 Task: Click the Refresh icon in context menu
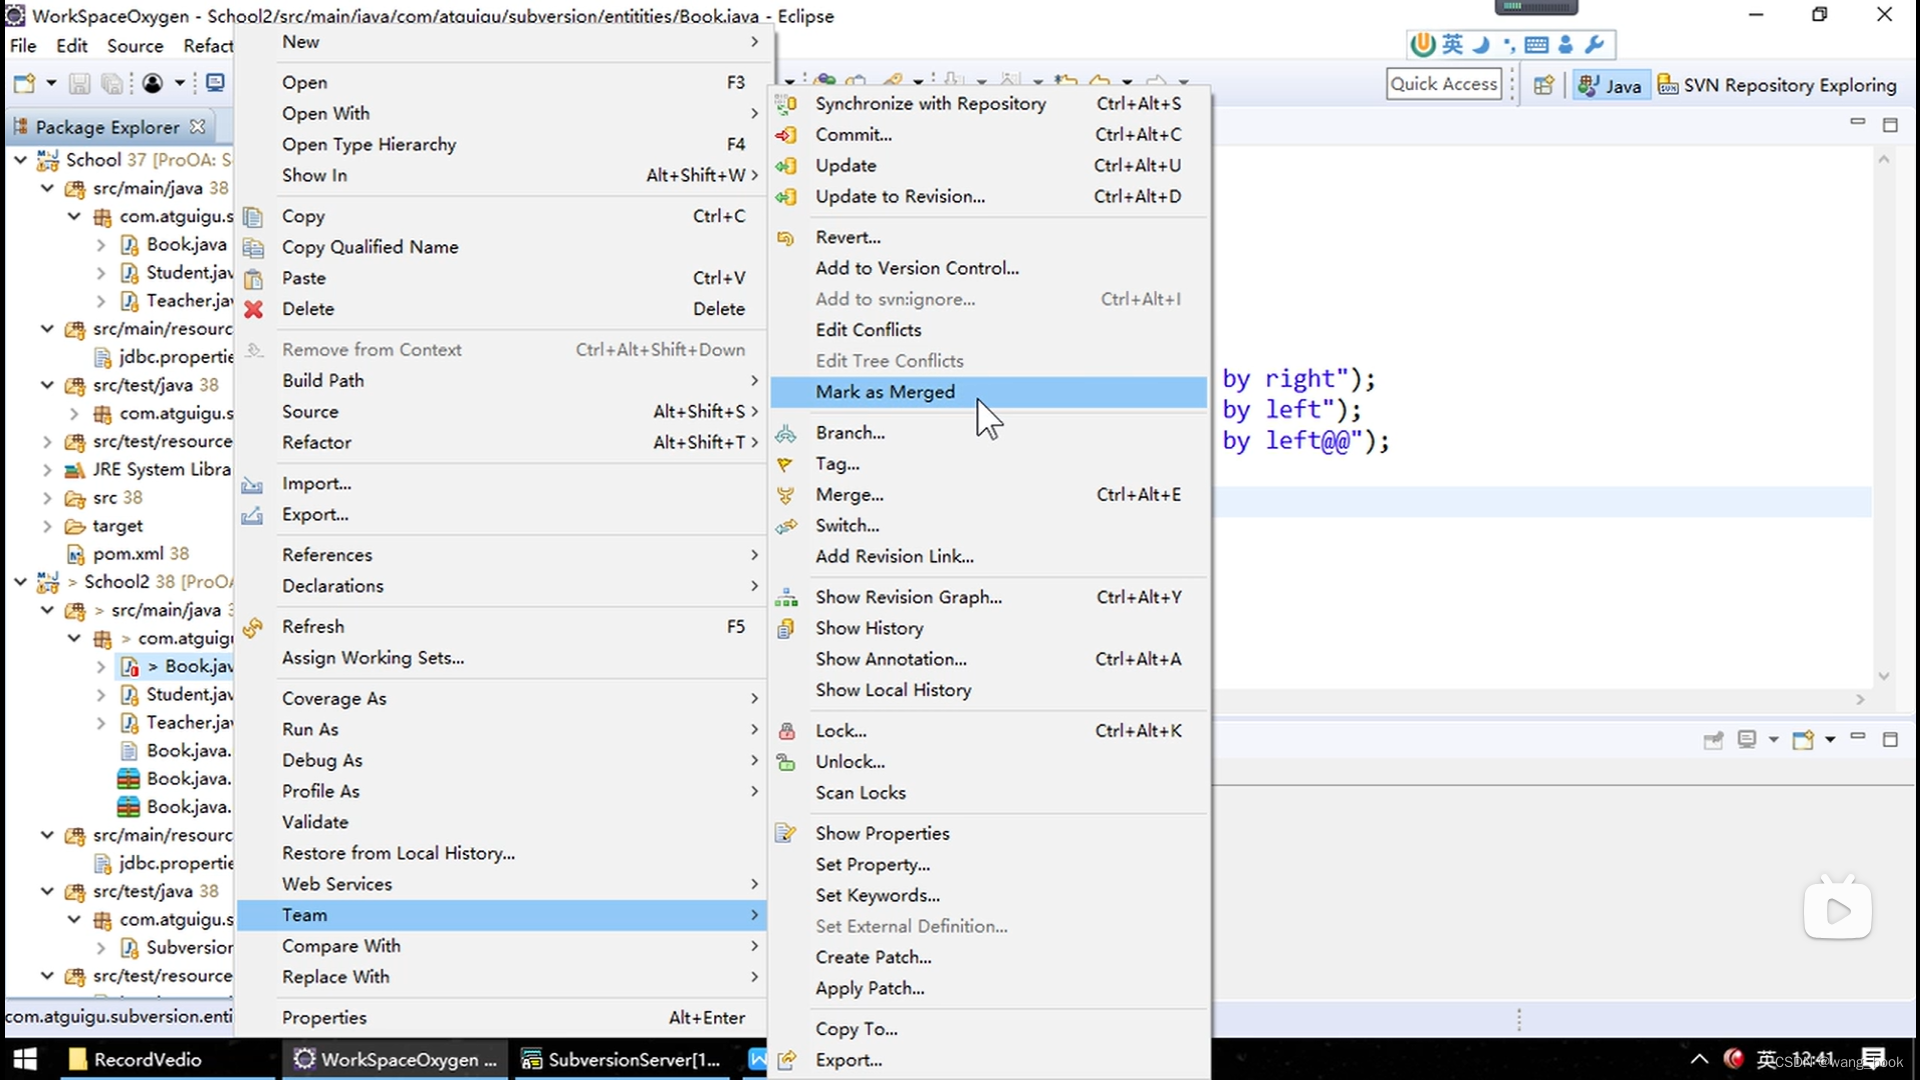(253, 627)
